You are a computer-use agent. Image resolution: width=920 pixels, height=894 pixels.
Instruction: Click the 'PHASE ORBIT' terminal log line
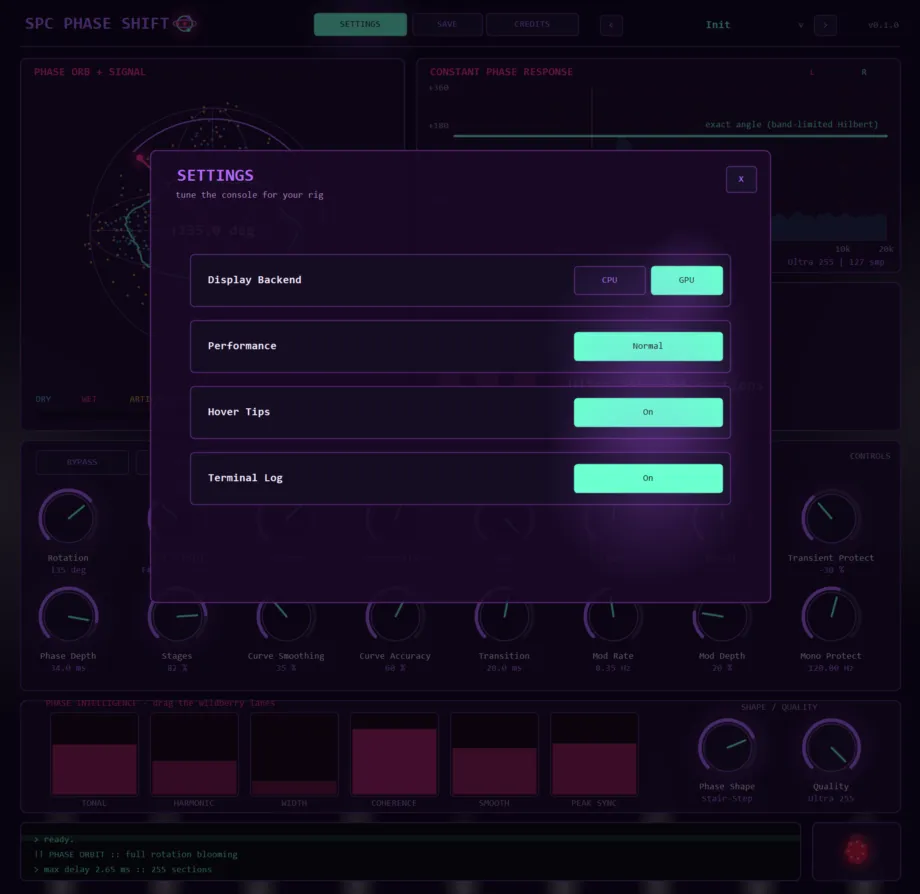click(136, 855)
